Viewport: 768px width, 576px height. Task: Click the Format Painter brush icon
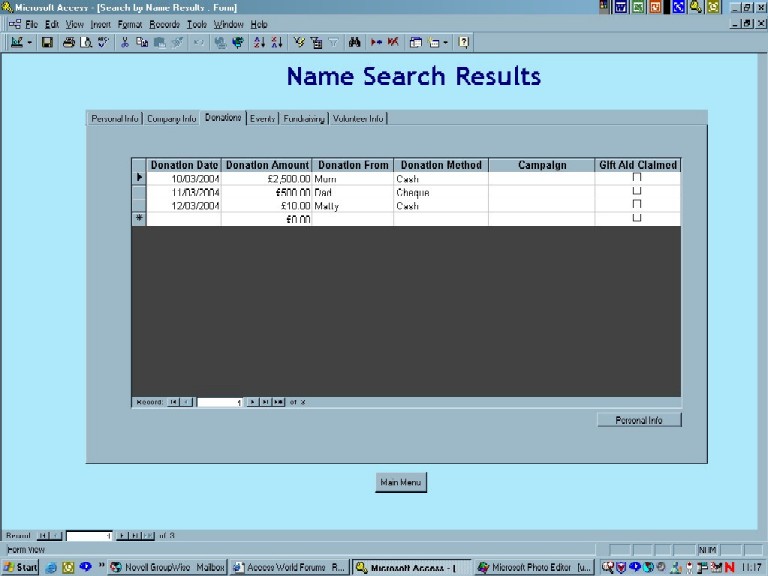(177, 43)
